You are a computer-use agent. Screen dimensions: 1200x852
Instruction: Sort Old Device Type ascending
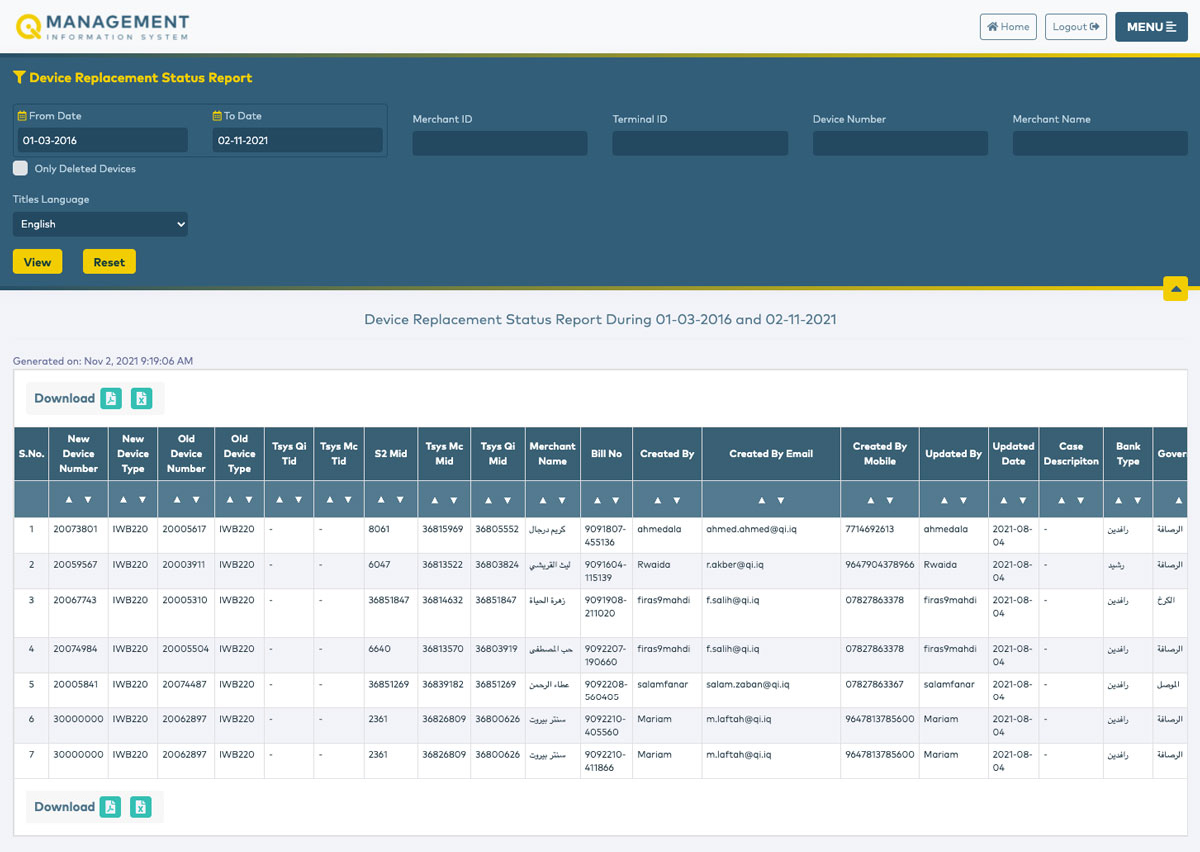click(x=230, y=499)
